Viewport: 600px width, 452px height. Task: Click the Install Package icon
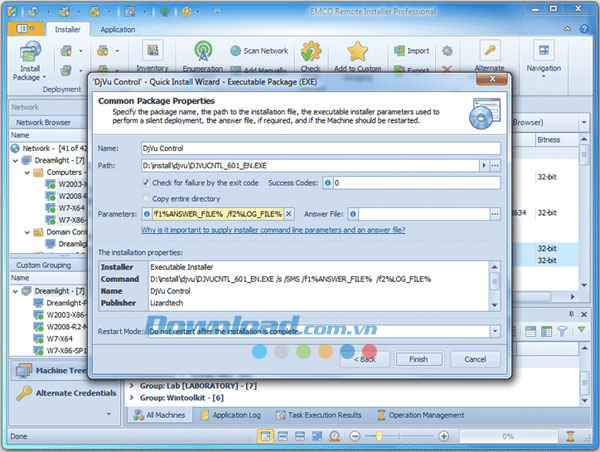(30, 52)
